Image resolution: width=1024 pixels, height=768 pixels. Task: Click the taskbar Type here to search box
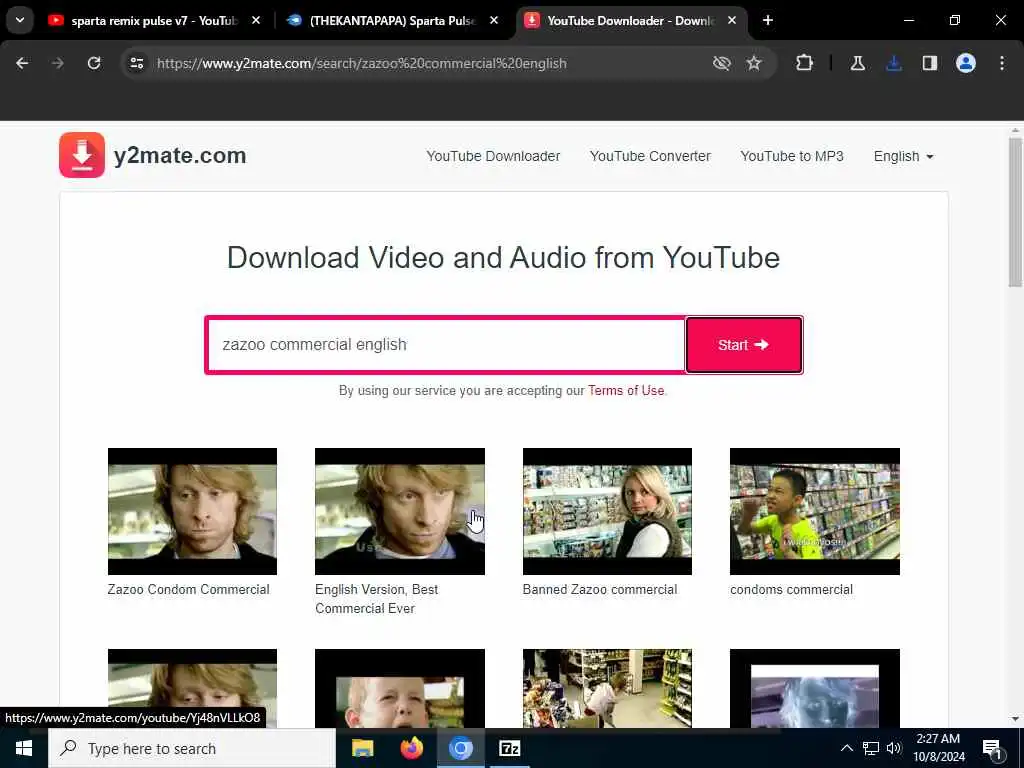click(x=192, y=748)
